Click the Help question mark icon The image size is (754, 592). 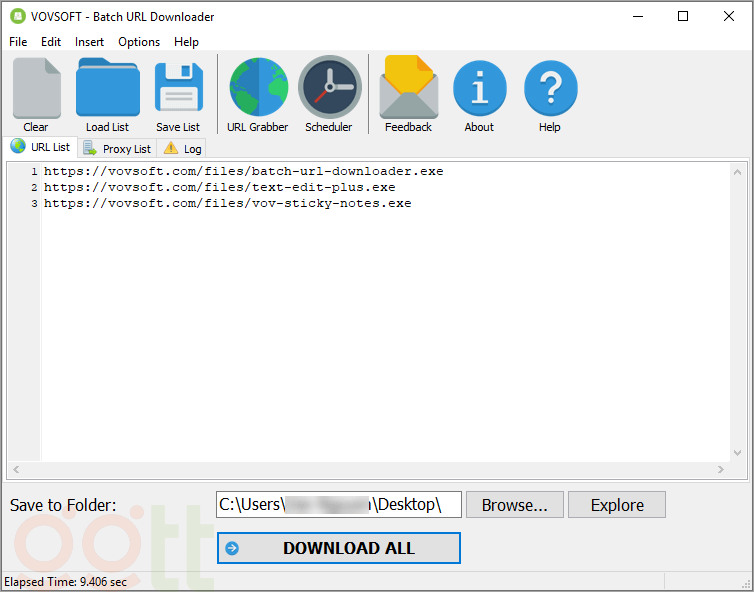[550, 90]
